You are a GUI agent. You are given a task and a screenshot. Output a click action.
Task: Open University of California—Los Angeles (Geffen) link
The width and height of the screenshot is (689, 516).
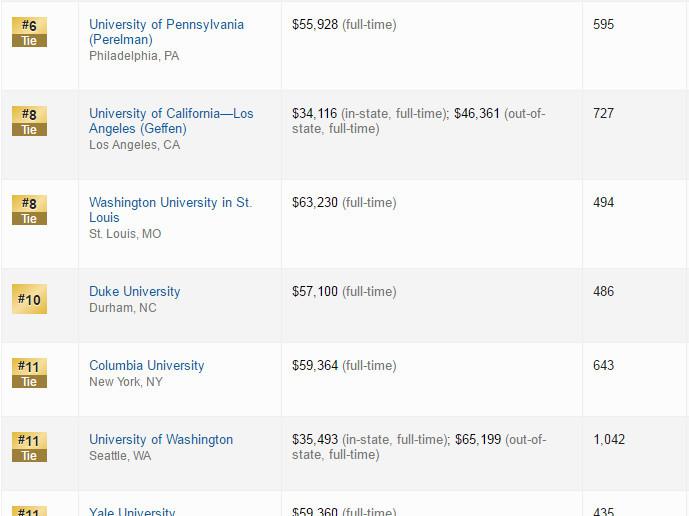click(171, 121)
